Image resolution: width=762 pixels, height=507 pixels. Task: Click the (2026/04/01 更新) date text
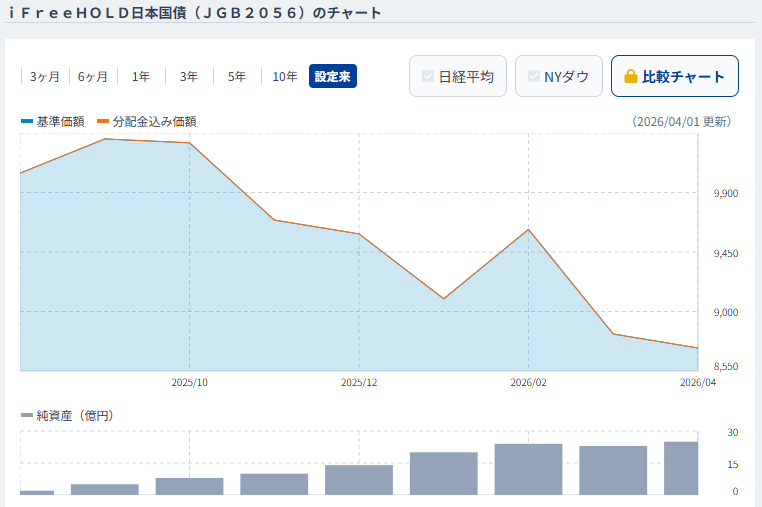click(681, 122)
